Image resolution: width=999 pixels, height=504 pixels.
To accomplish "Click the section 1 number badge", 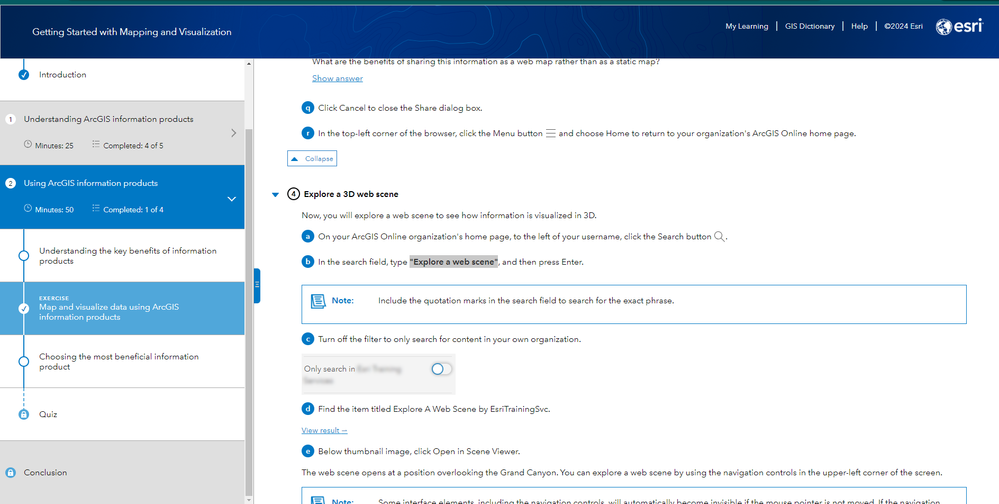I will 10,119.
